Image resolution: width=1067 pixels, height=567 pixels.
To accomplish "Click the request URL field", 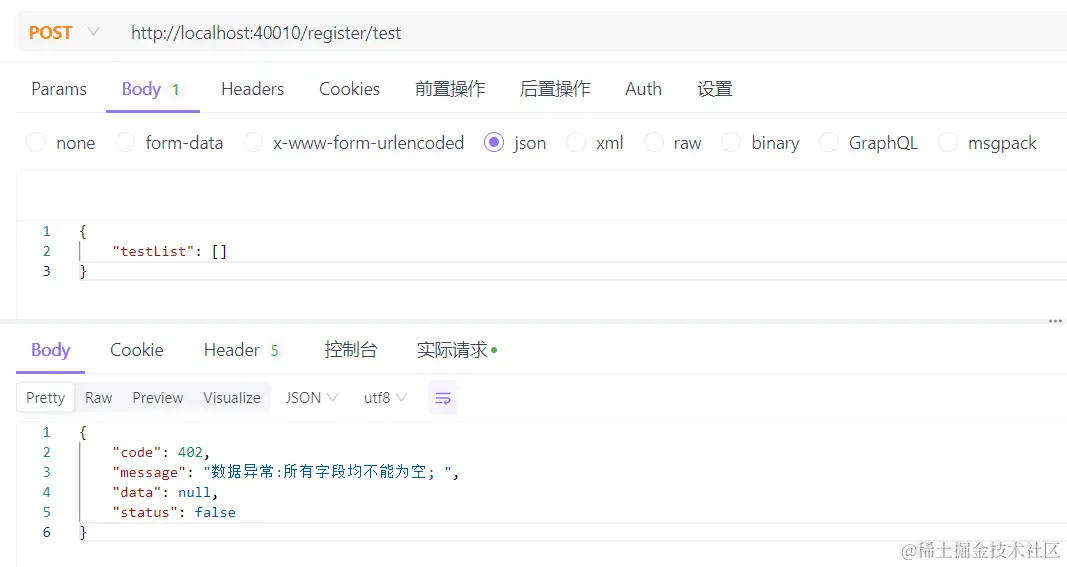I will tap(266, 33).
